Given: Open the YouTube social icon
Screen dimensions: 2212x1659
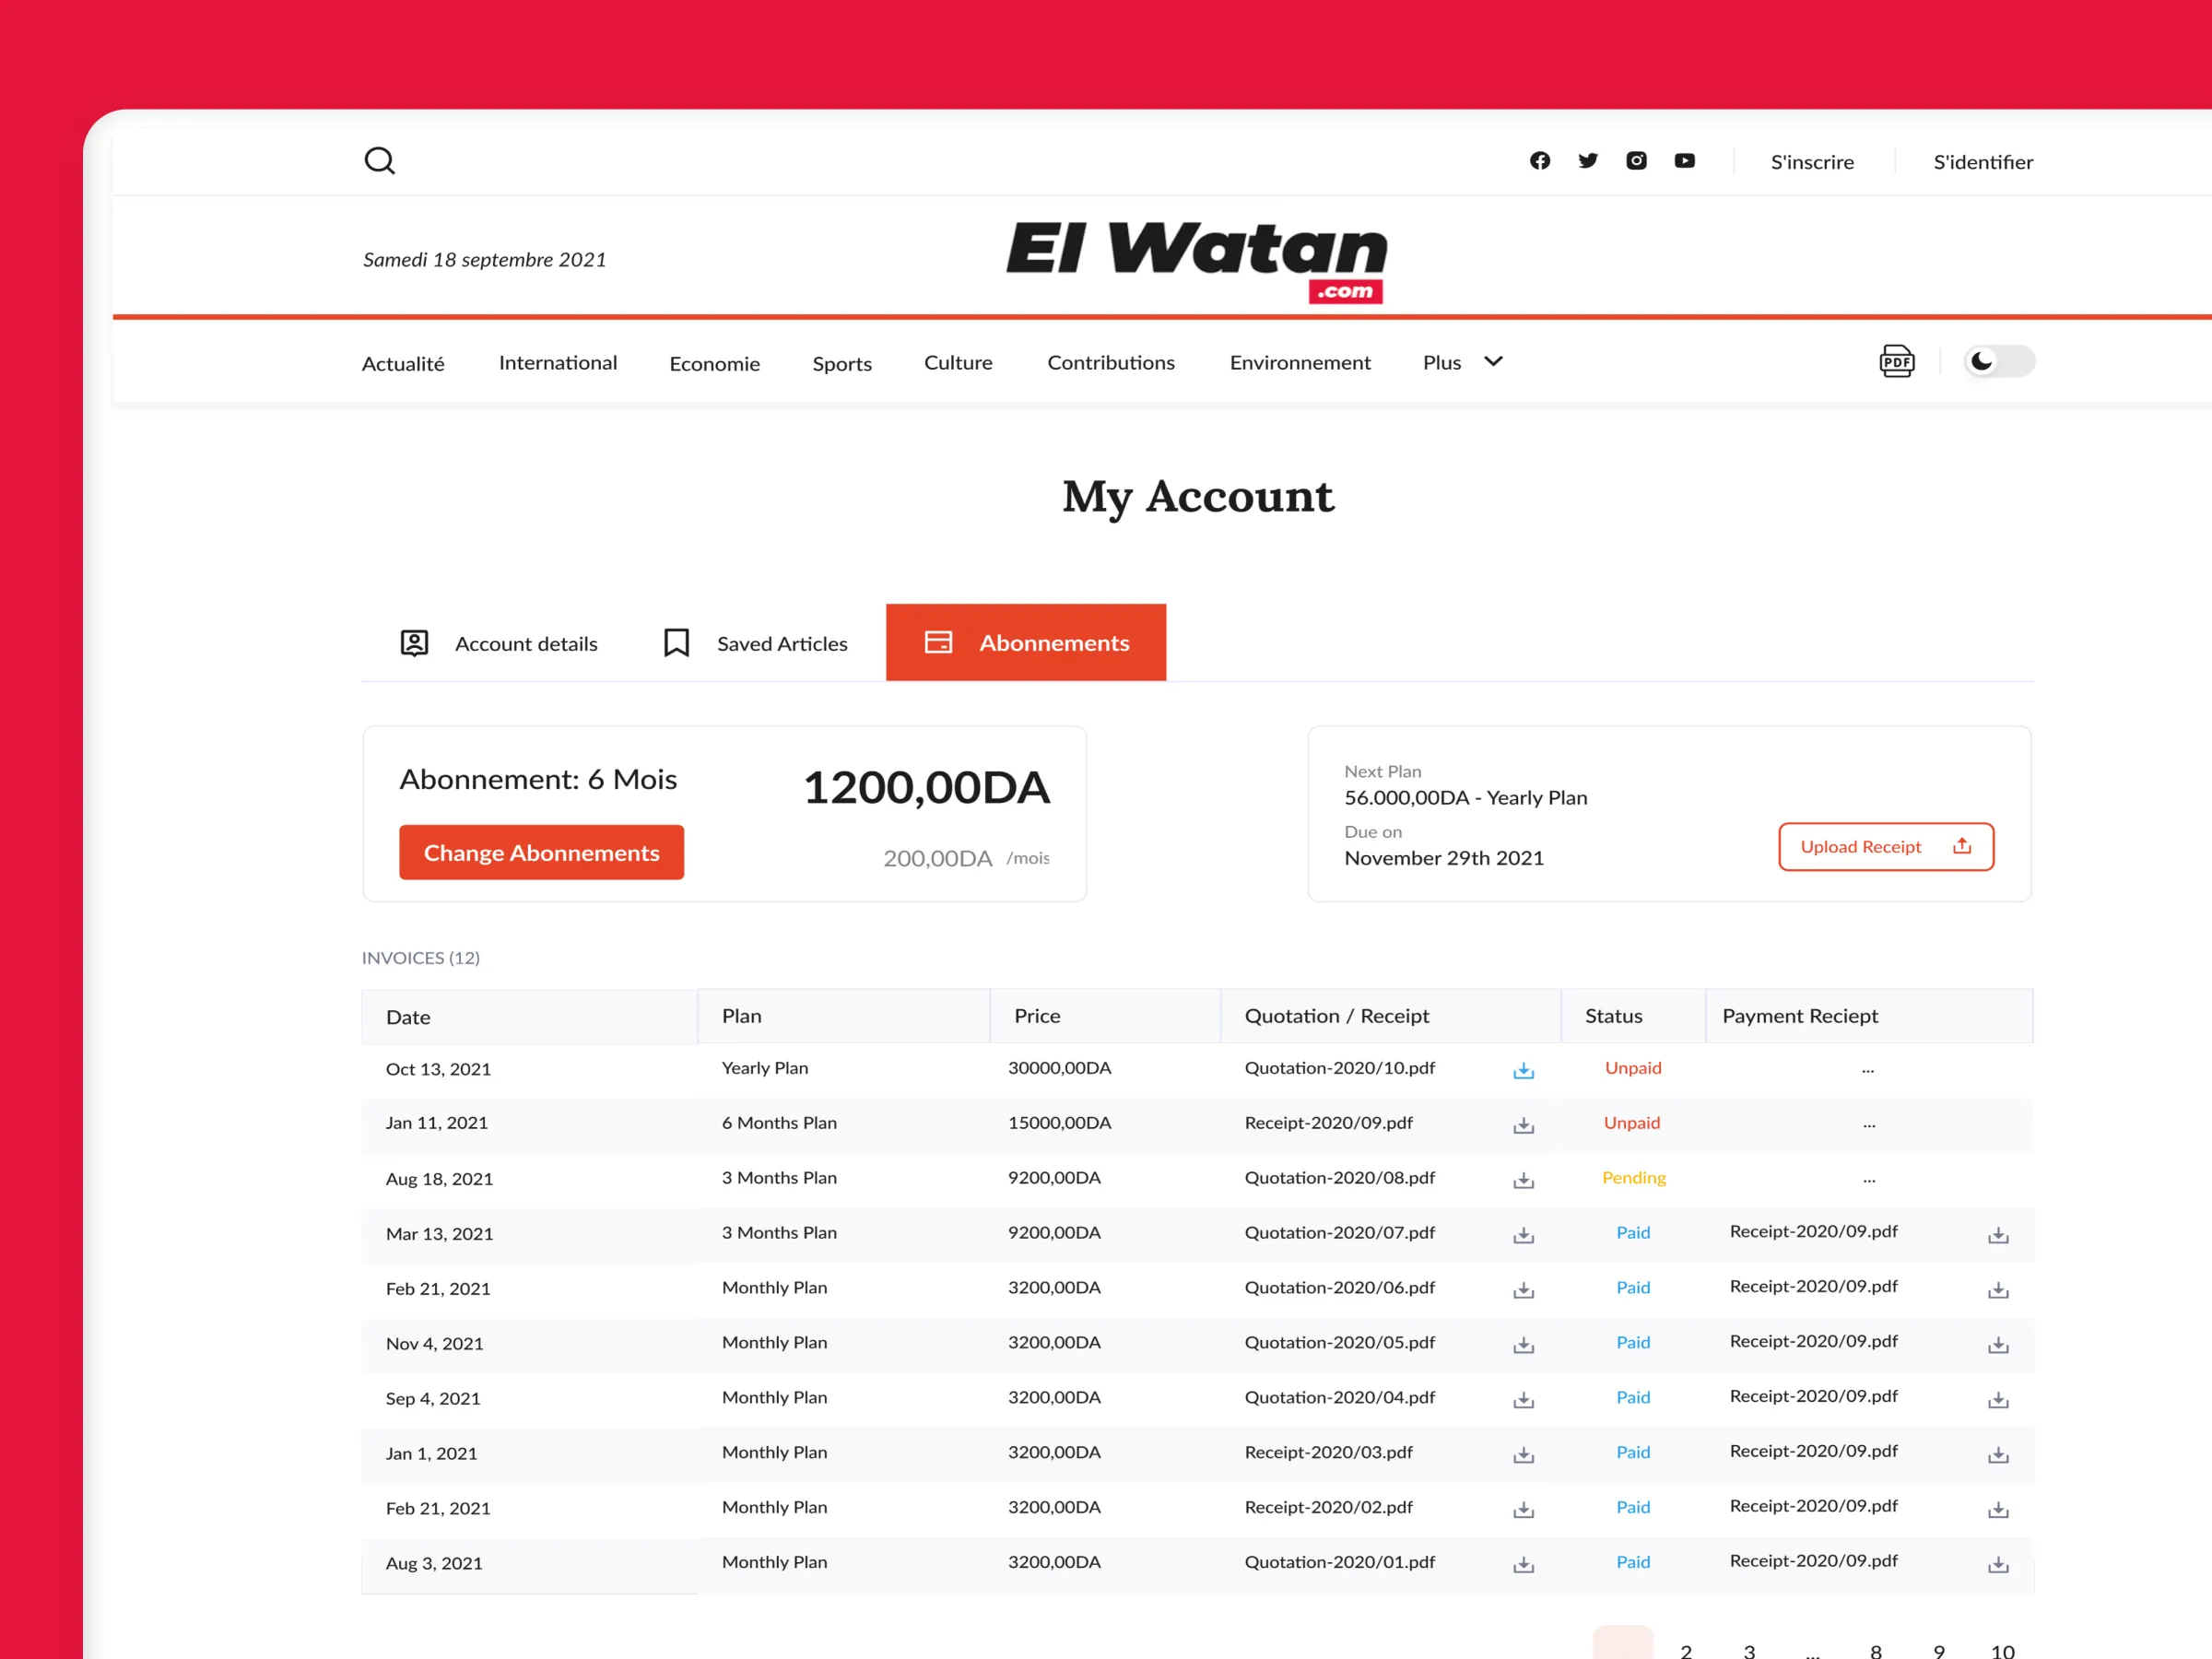Looking at the screenshot, I should [1685, 161].
